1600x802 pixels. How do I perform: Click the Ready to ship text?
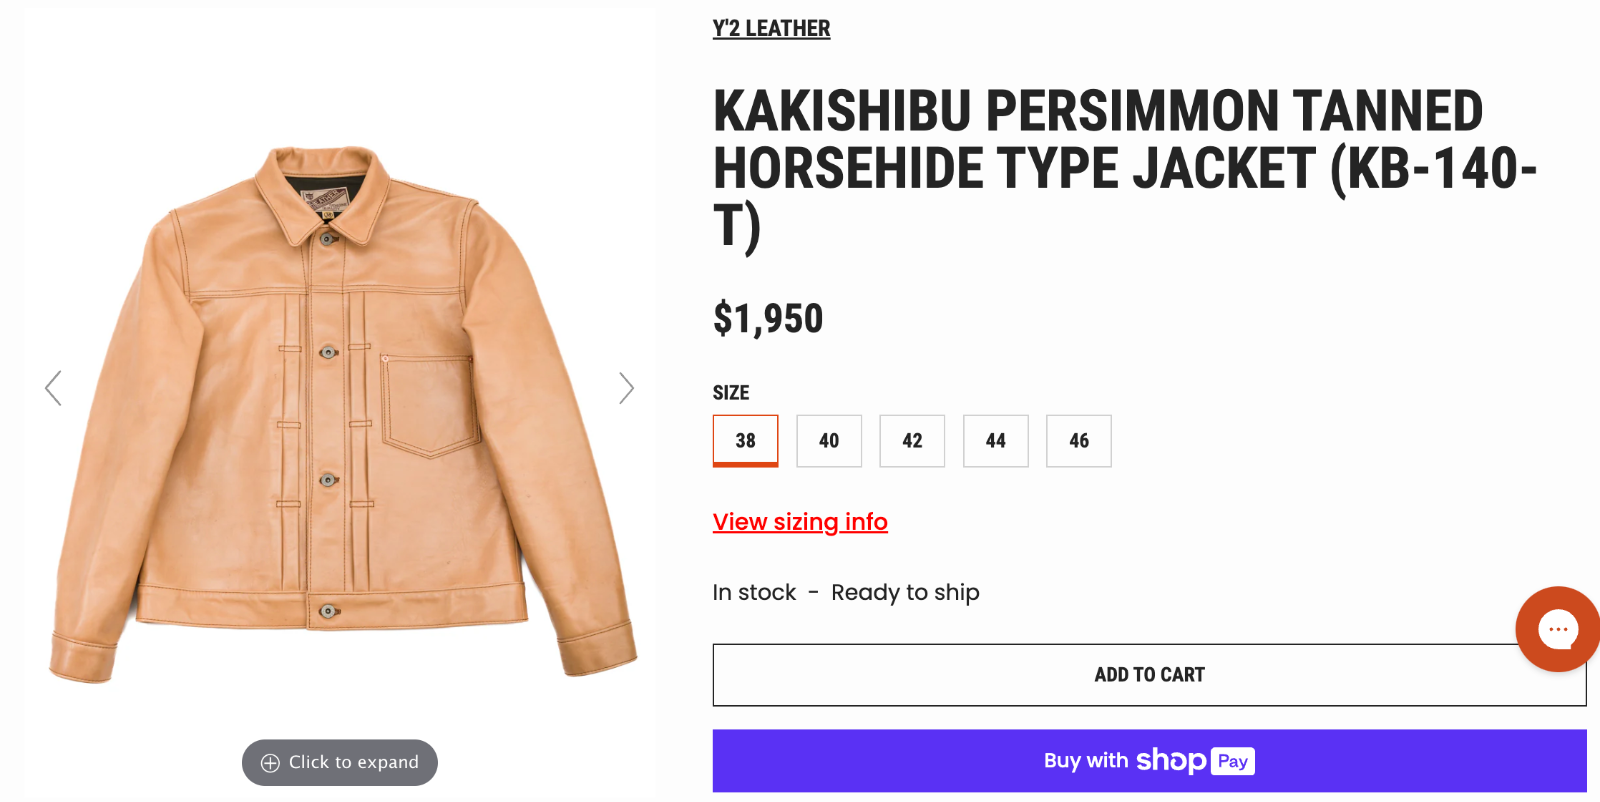[x=905, y=593]
